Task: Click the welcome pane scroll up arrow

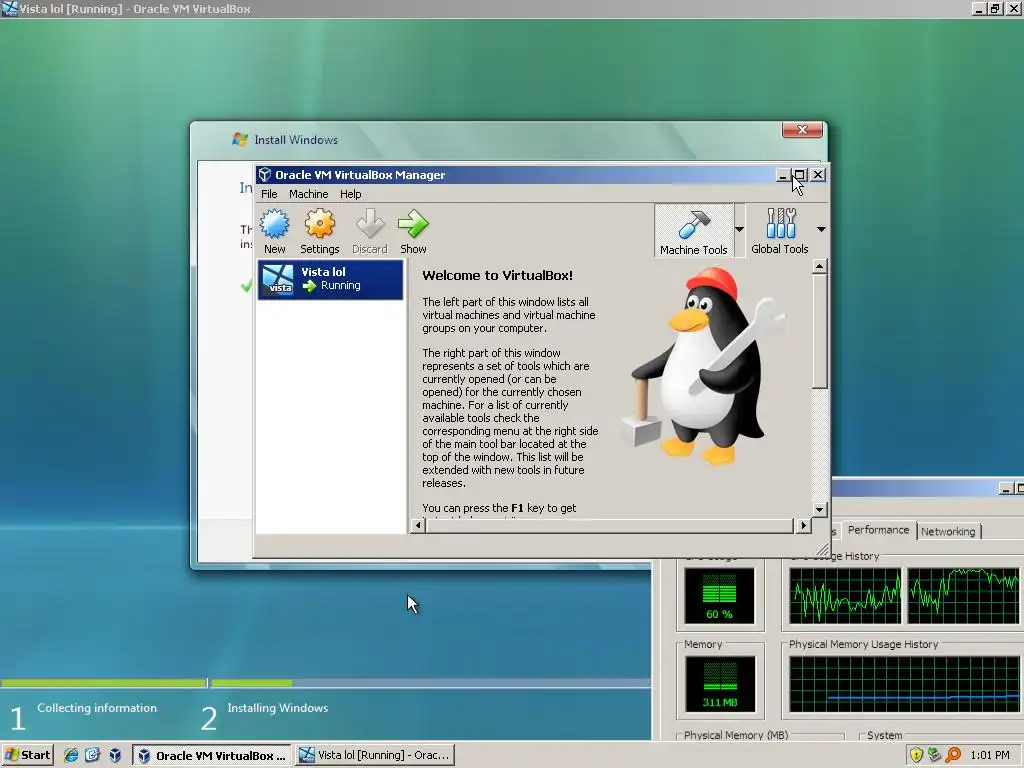Action: (x=820, y=266)
